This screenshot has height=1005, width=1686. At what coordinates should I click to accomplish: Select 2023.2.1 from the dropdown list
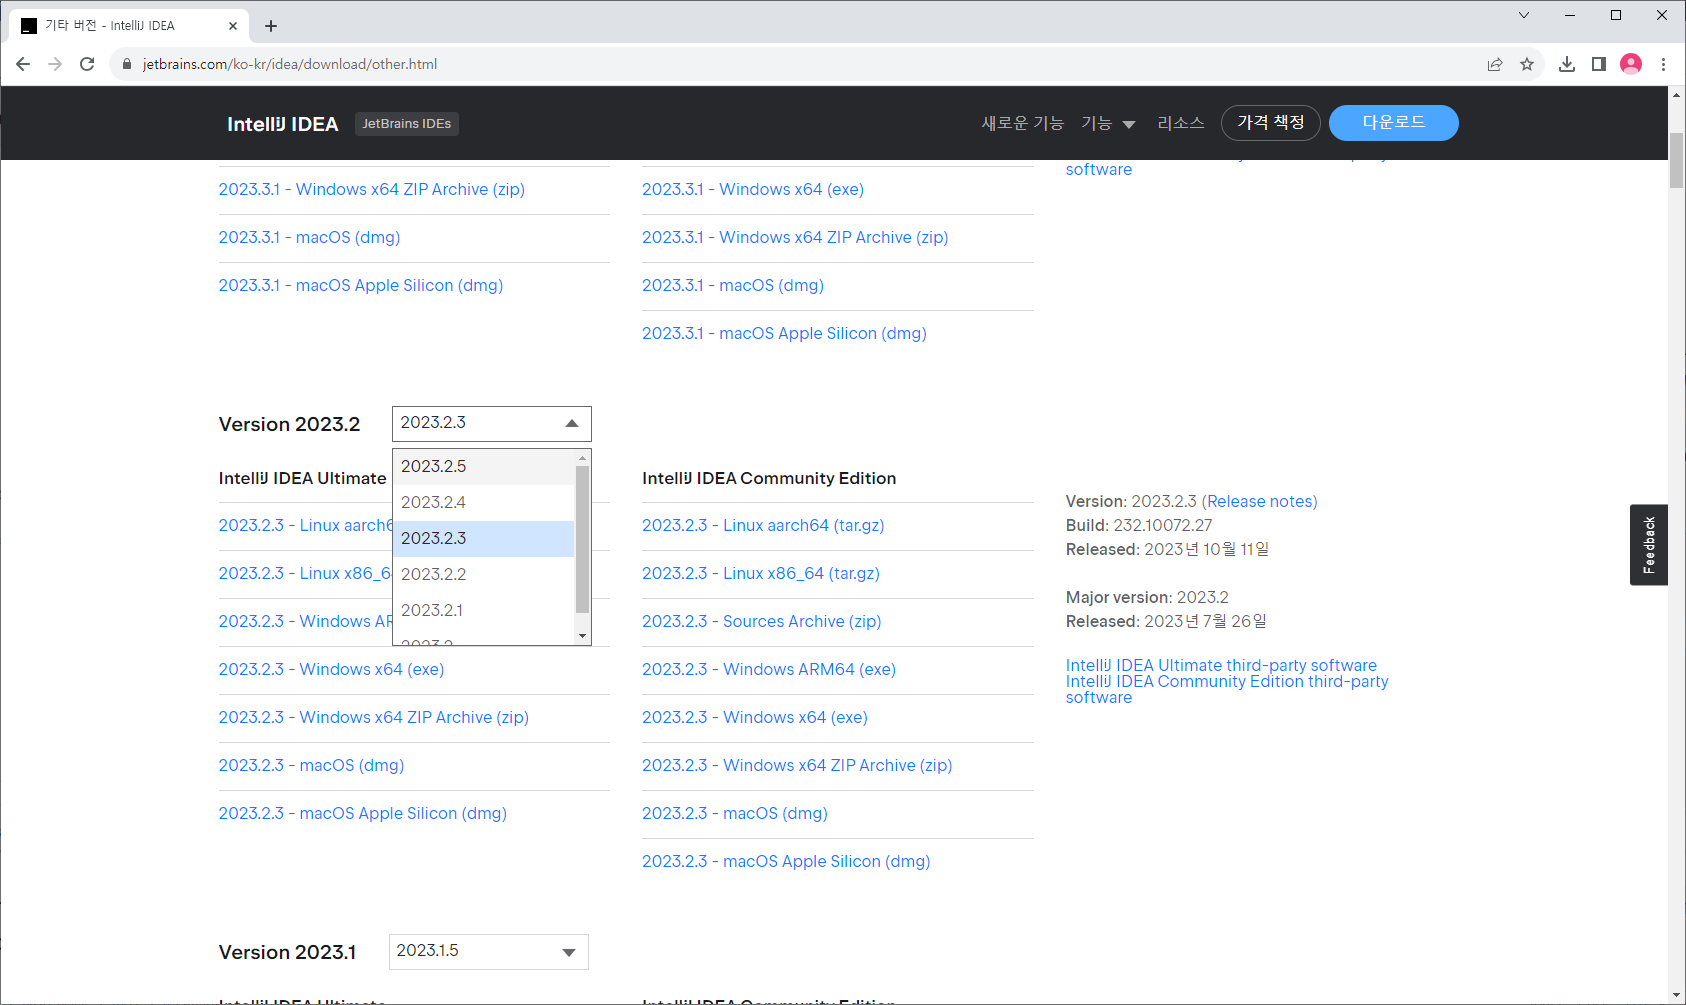coord(484,611)
